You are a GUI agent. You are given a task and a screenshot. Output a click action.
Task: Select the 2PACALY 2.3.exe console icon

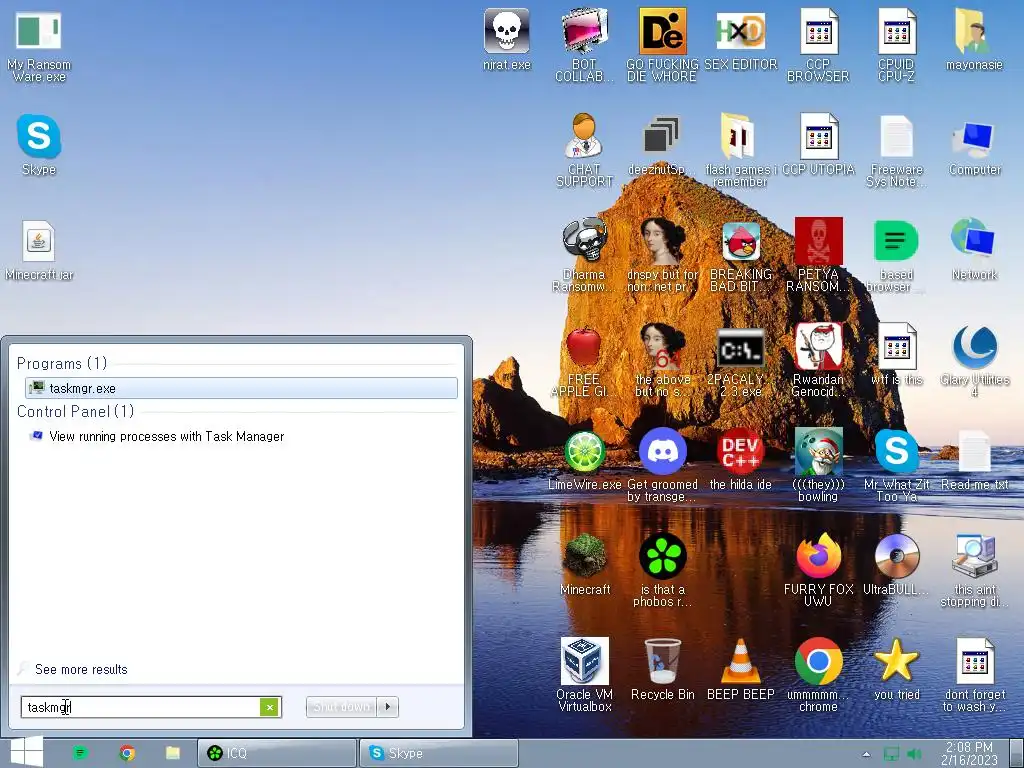tap(741, 360)
